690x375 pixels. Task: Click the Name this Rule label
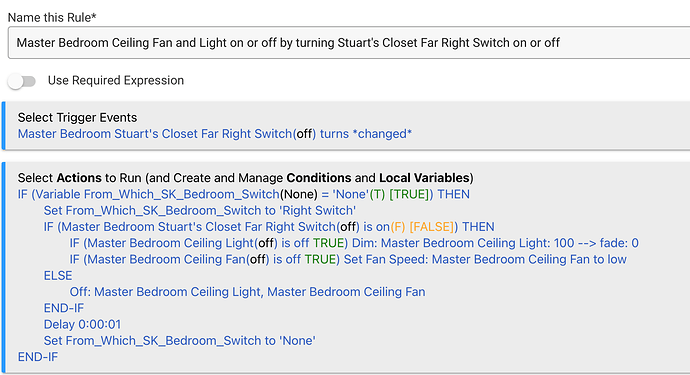pos(52,18)
